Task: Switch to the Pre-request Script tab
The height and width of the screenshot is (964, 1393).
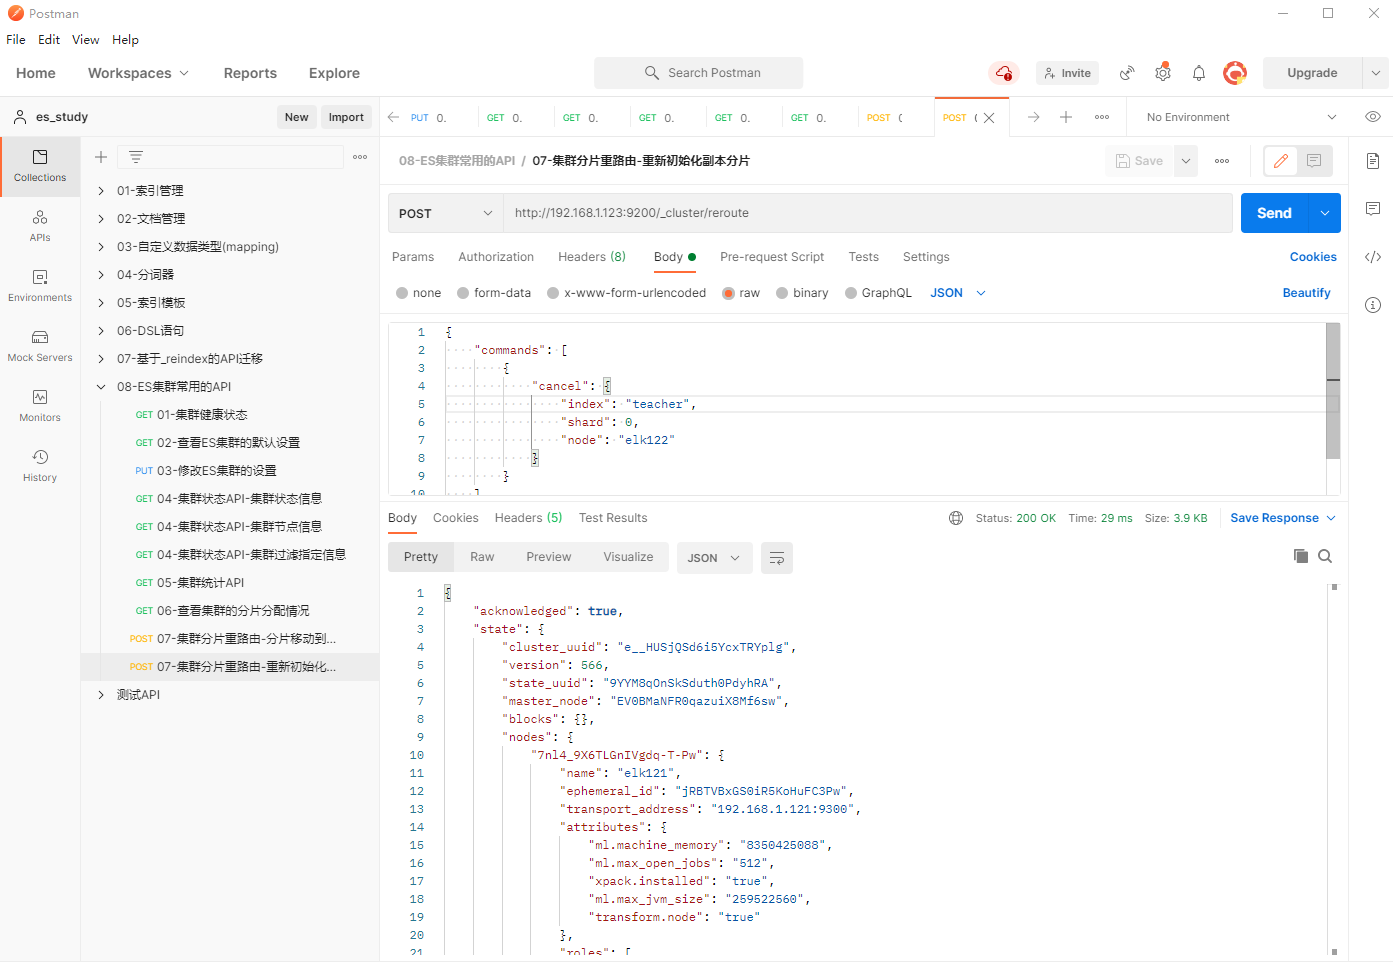Action: (x=771, y=257)
